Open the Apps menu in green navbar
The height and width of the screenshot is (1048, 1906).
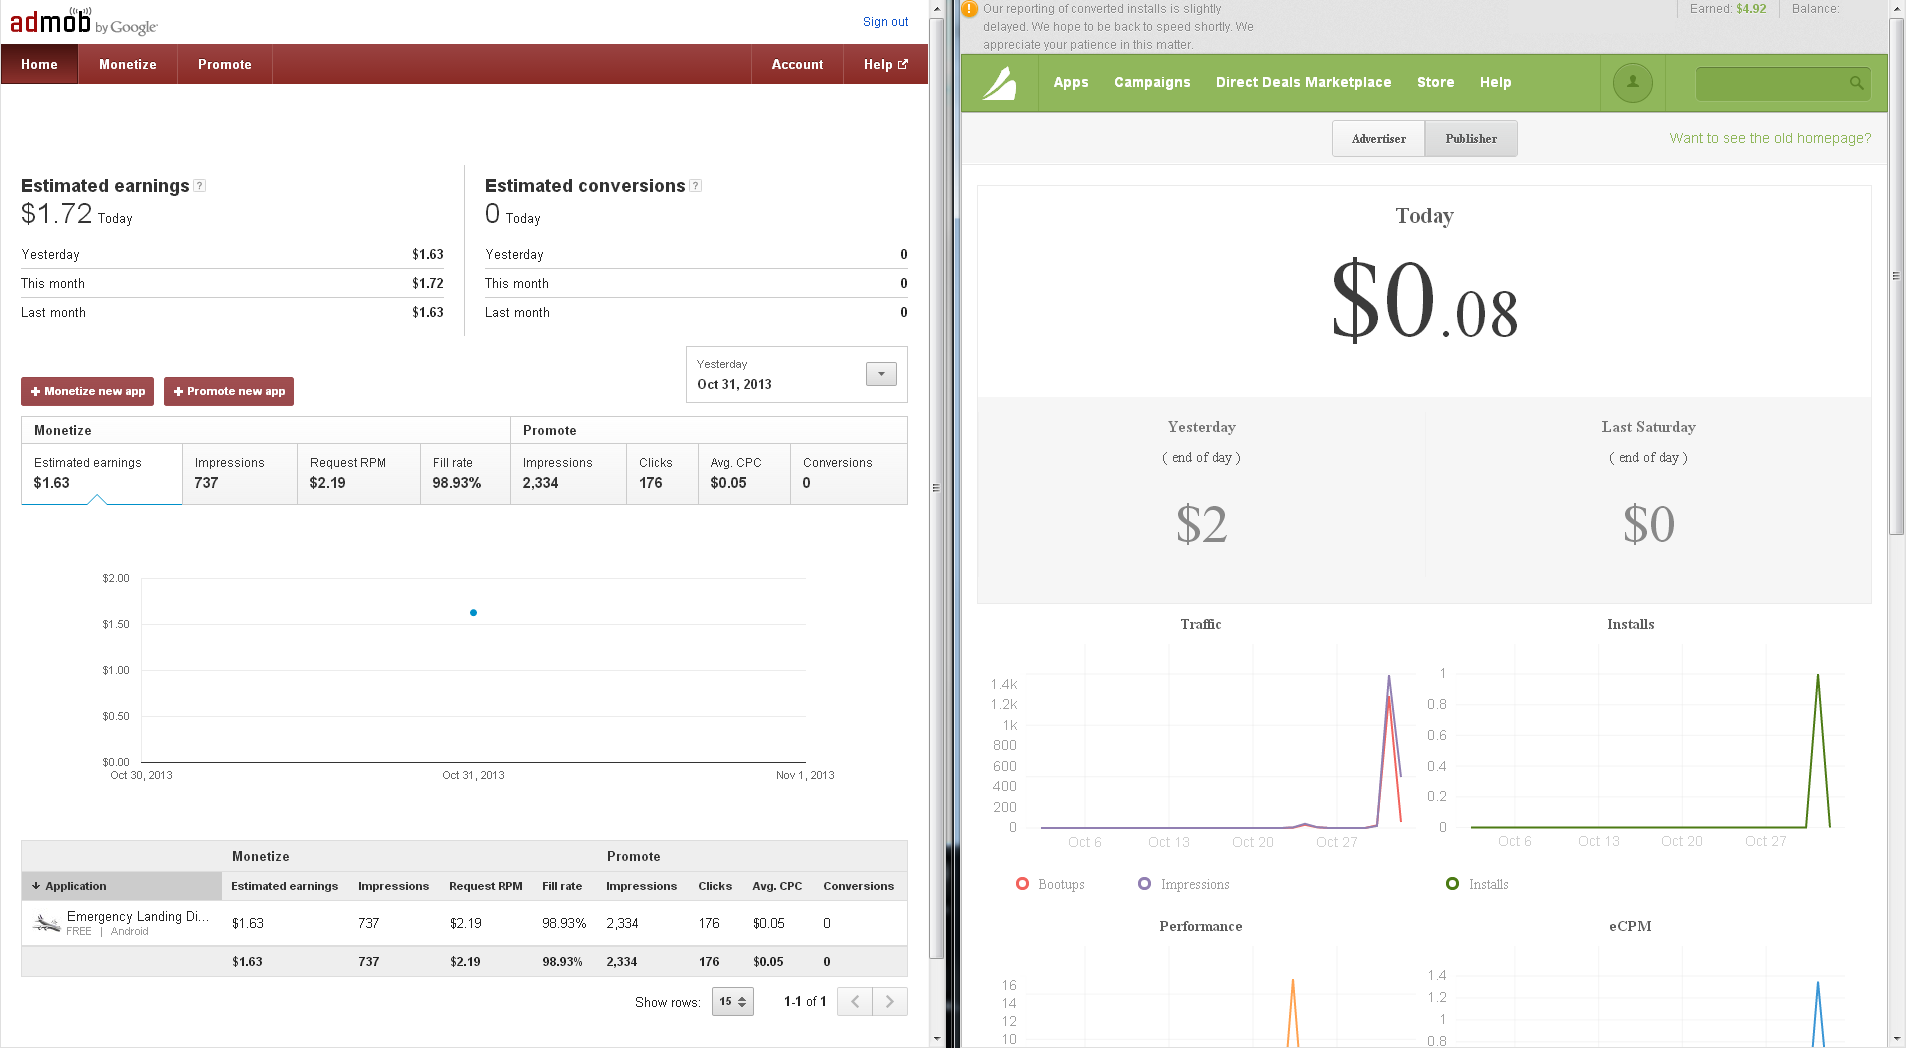pyautogui.click(x=1070, y=82)
